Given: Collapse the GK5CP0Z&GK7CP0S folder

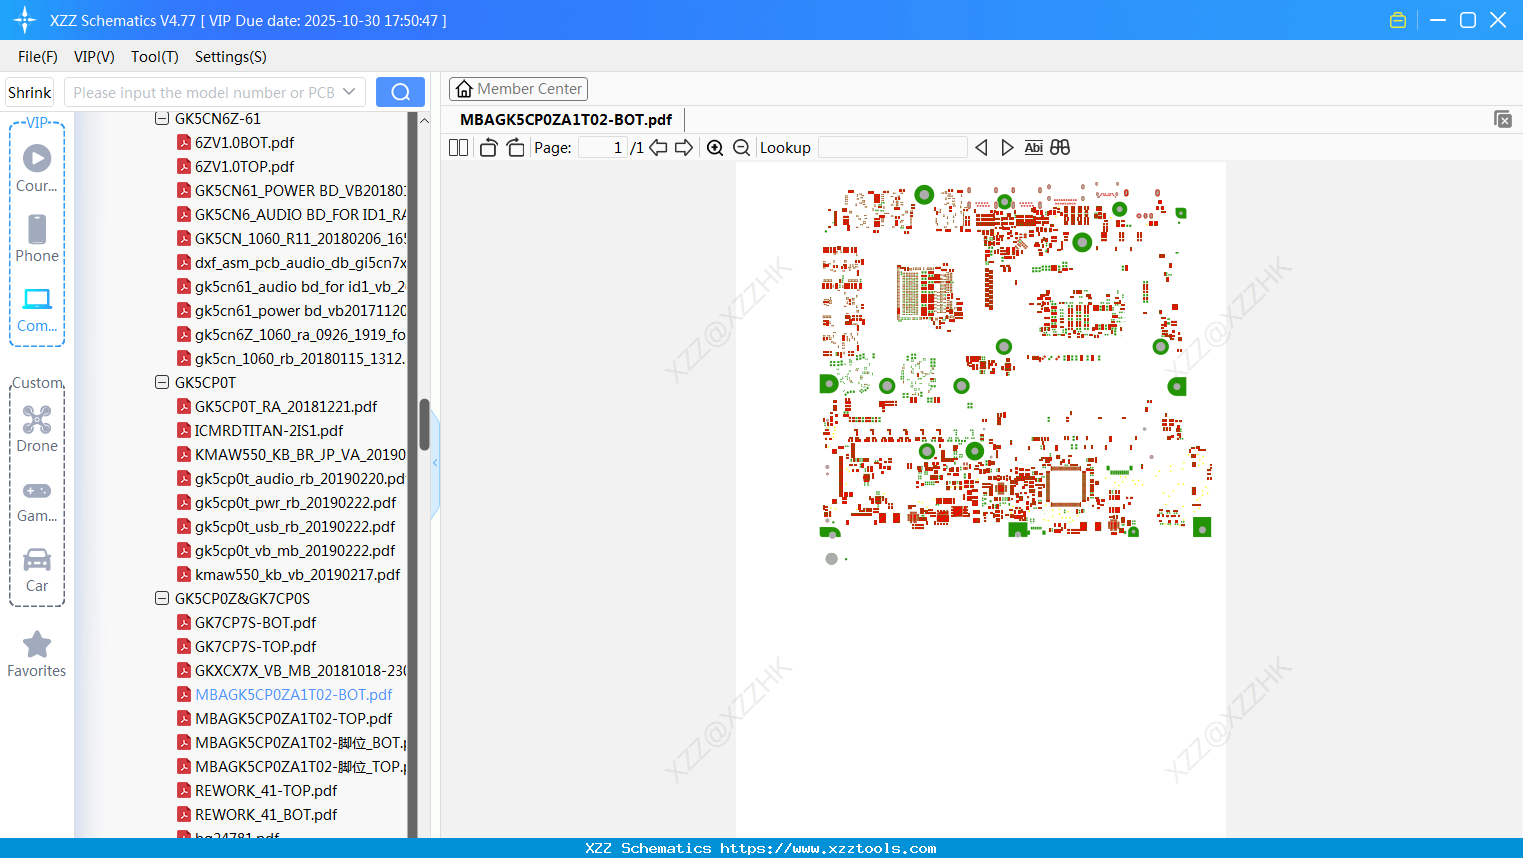Looking at the screenshot, I should pyautogui.click(x=162, y=599).
